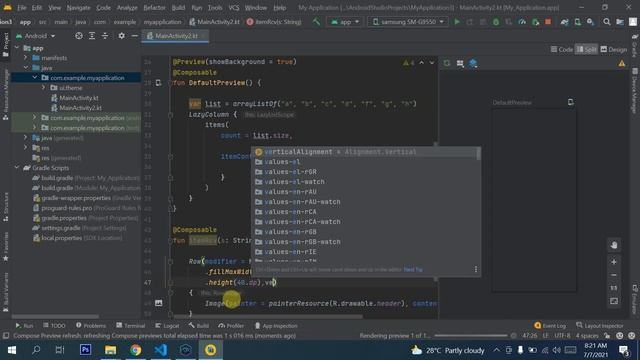Image resolution: width=640 pixels, height=360 pixels.
Task: Toggle Resource Manager sidebar tab
Action: pyautogui.click(x=5, y=95)
